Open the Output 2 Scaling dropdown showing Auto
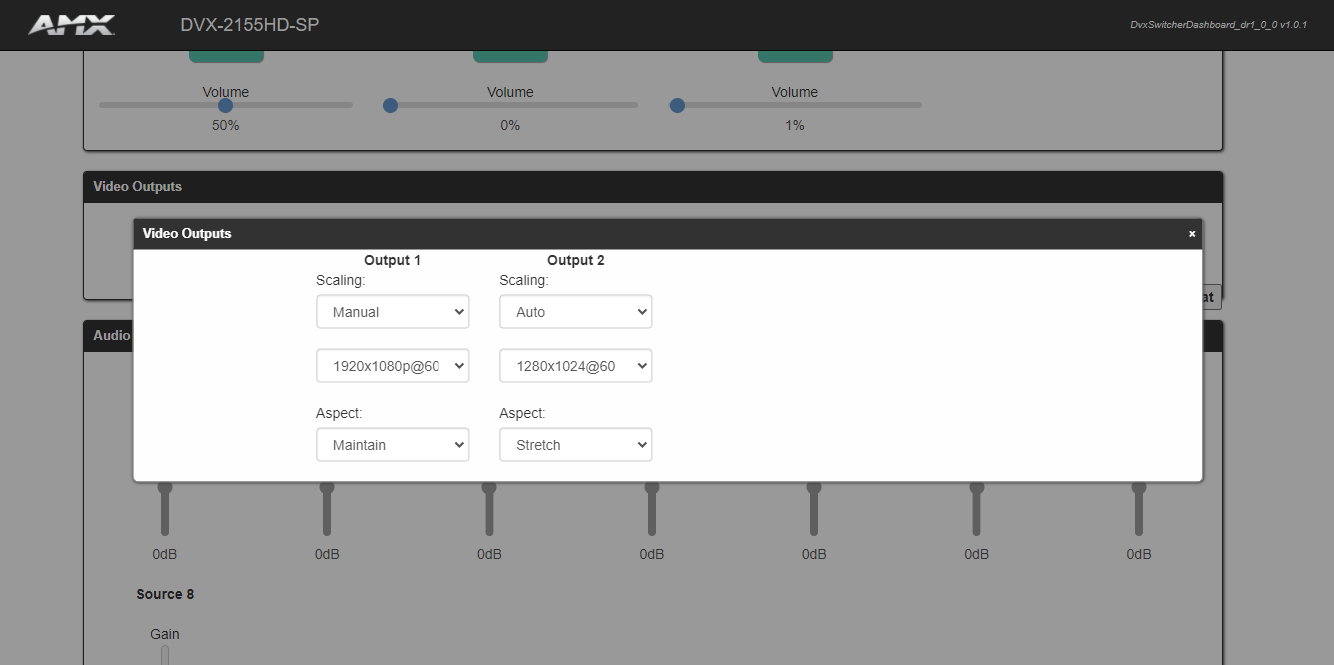Image resolution: width=1334 pixels, height=665 pixels. click(x=575, y=311)
